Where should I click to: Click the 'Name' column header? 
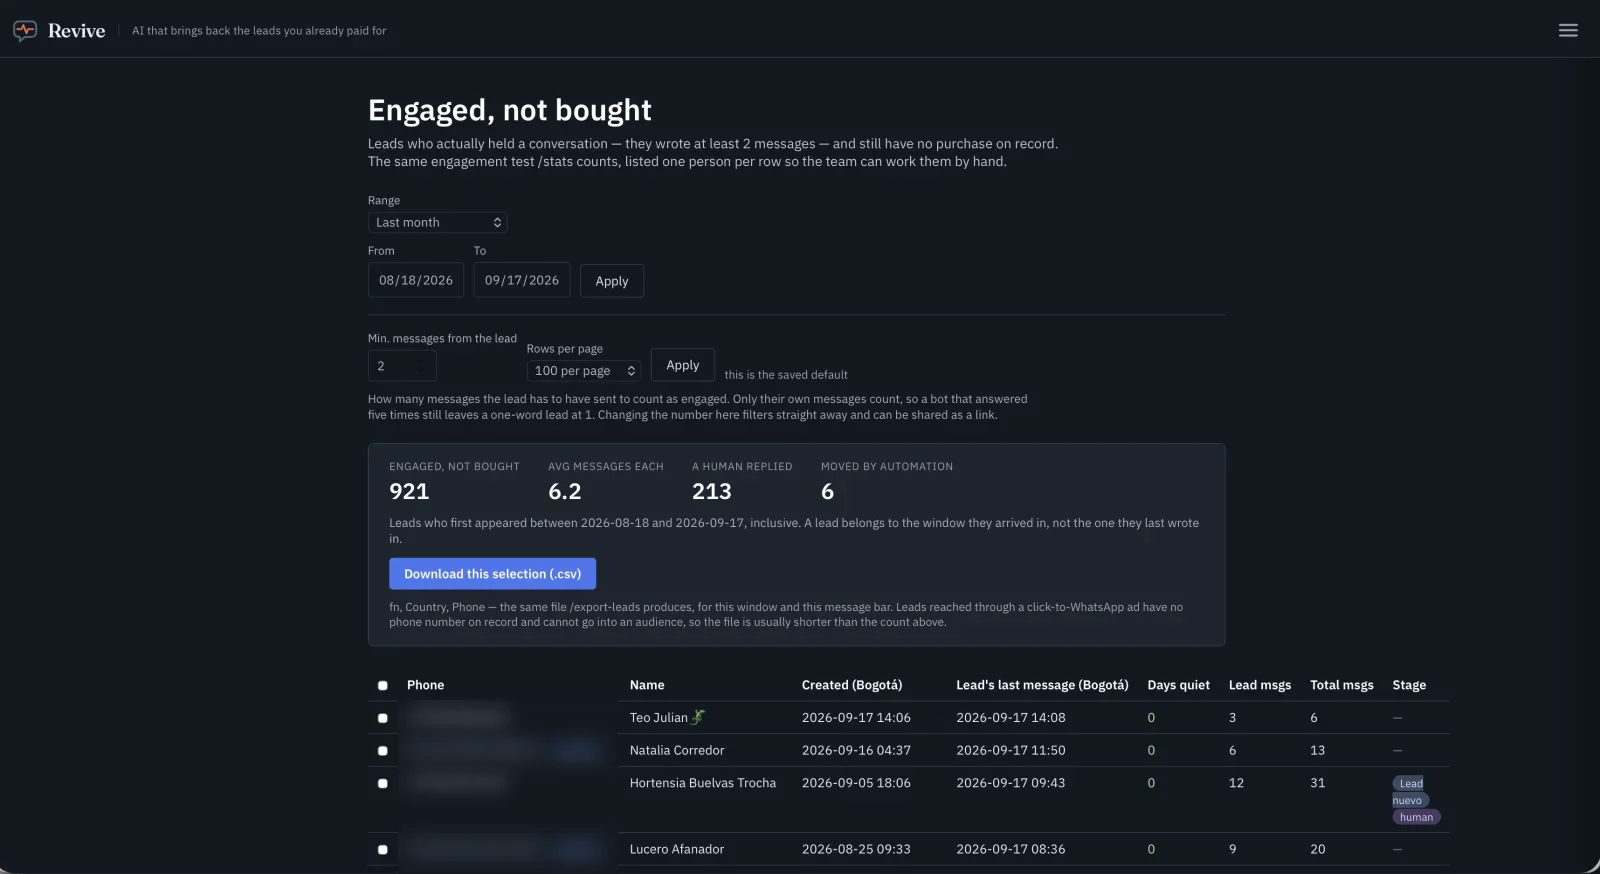click(647, 685)
